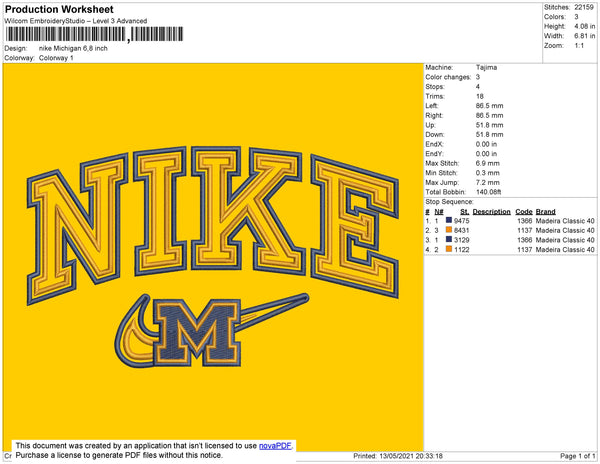Click the 'Production Worksheet' title
The width and height of the screenshot is (600, 464).
(x=59, y=10)
